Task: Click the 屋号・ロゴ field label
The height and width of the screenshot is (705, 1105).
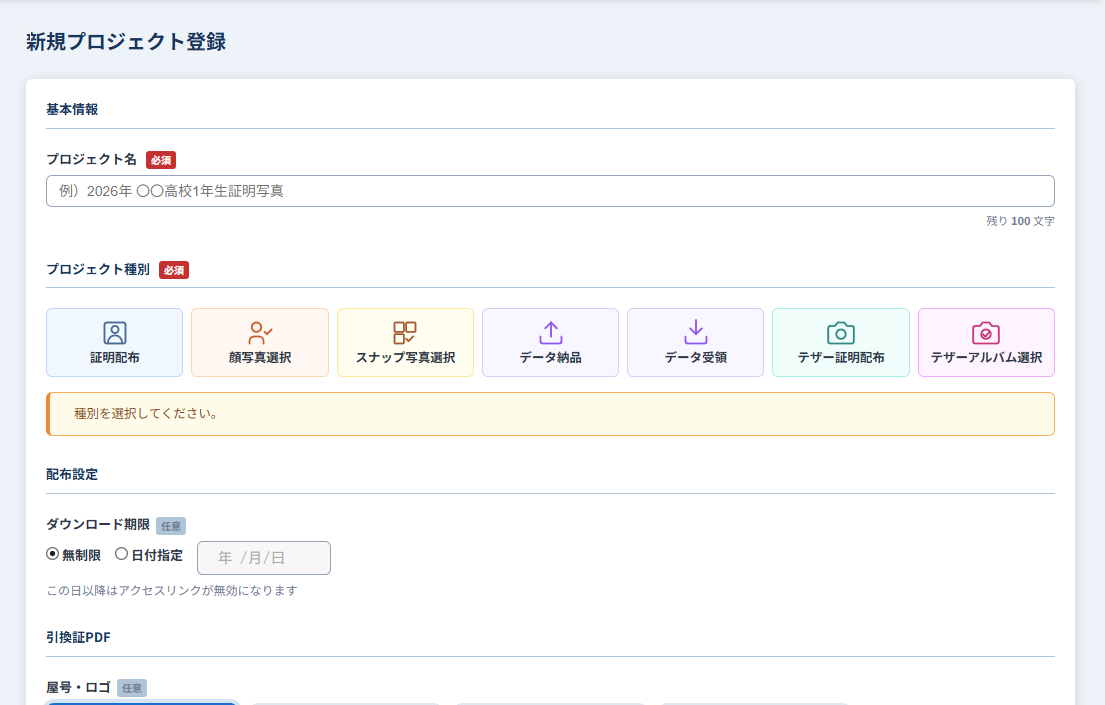Action: pyautogui.click(x=78, y=687)
